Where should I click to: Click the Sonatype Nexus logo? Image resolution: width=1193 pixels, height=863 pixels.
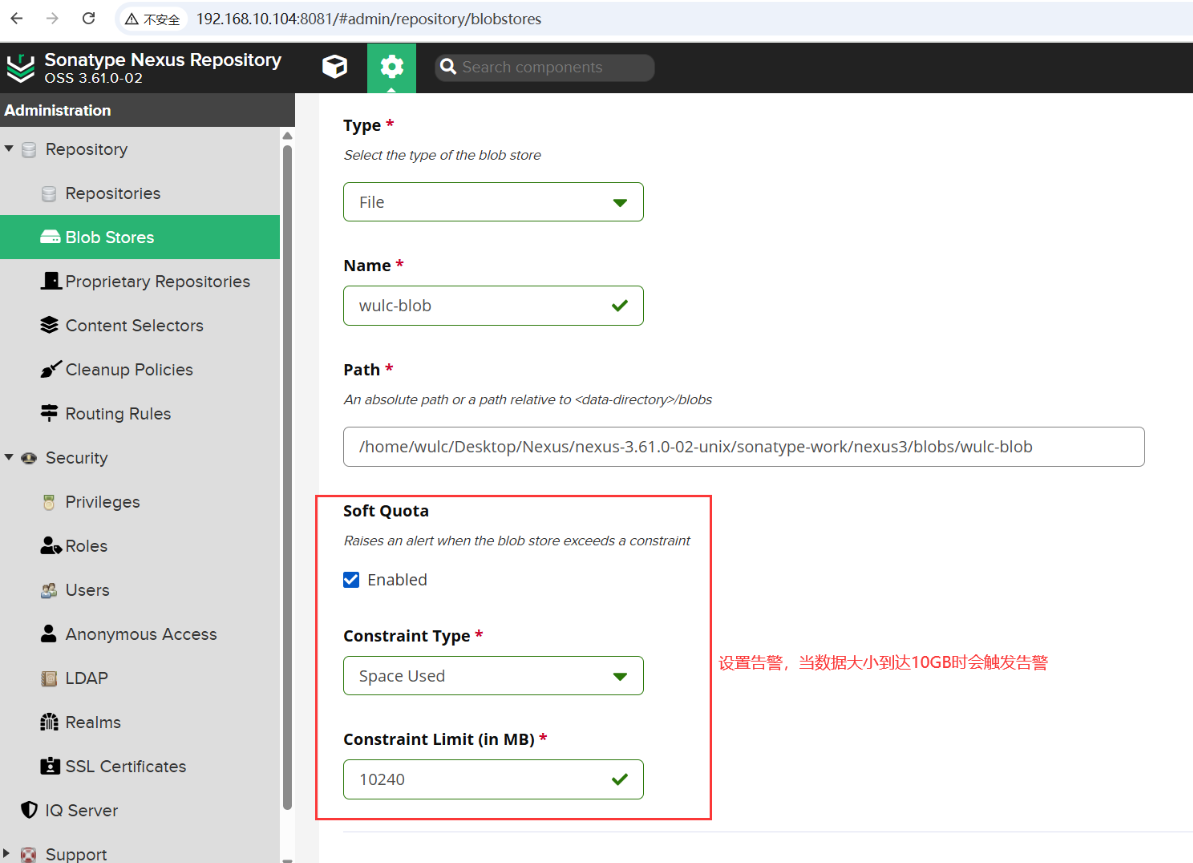point(21,68)
